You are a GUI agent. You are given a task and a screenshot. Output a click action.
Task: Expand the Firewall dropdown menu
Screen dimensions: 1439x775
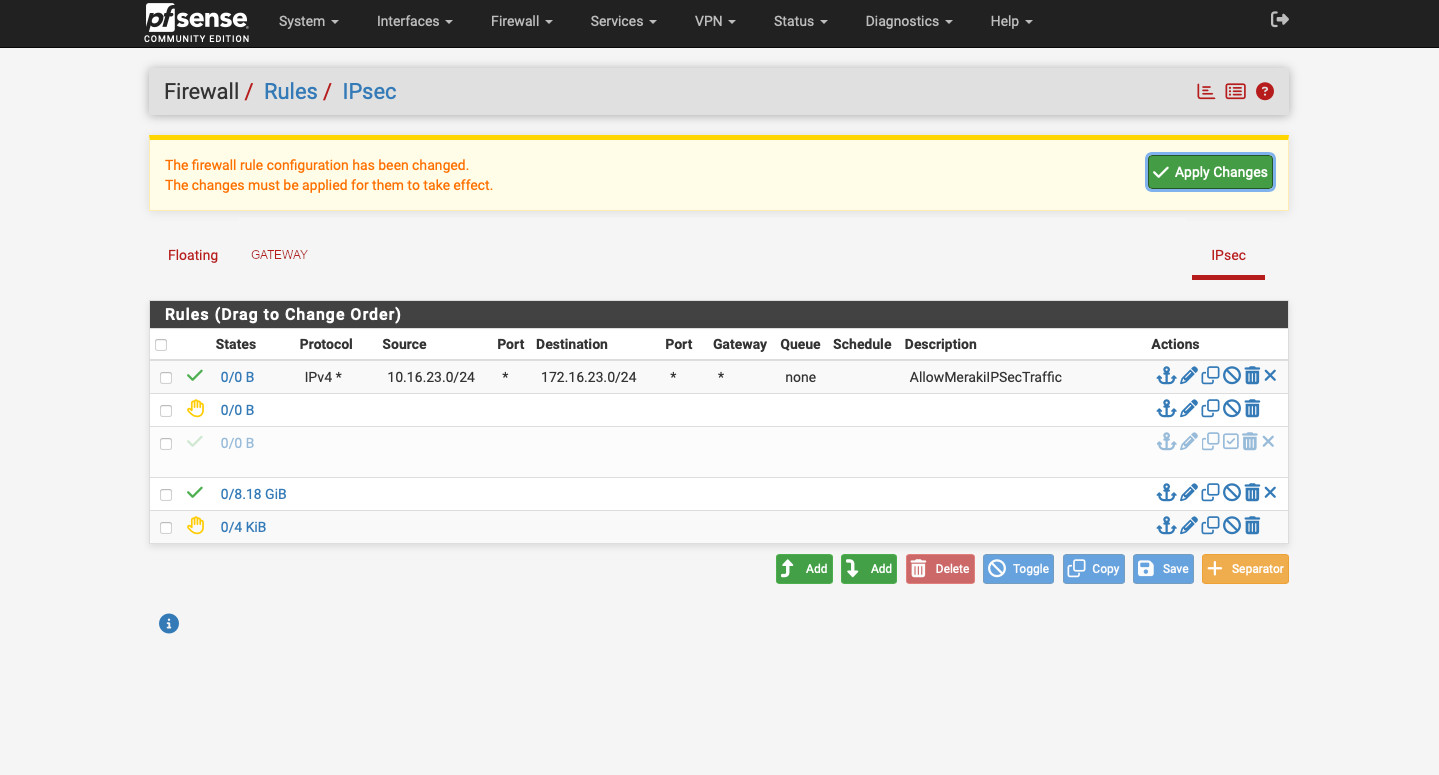(521, 21)
